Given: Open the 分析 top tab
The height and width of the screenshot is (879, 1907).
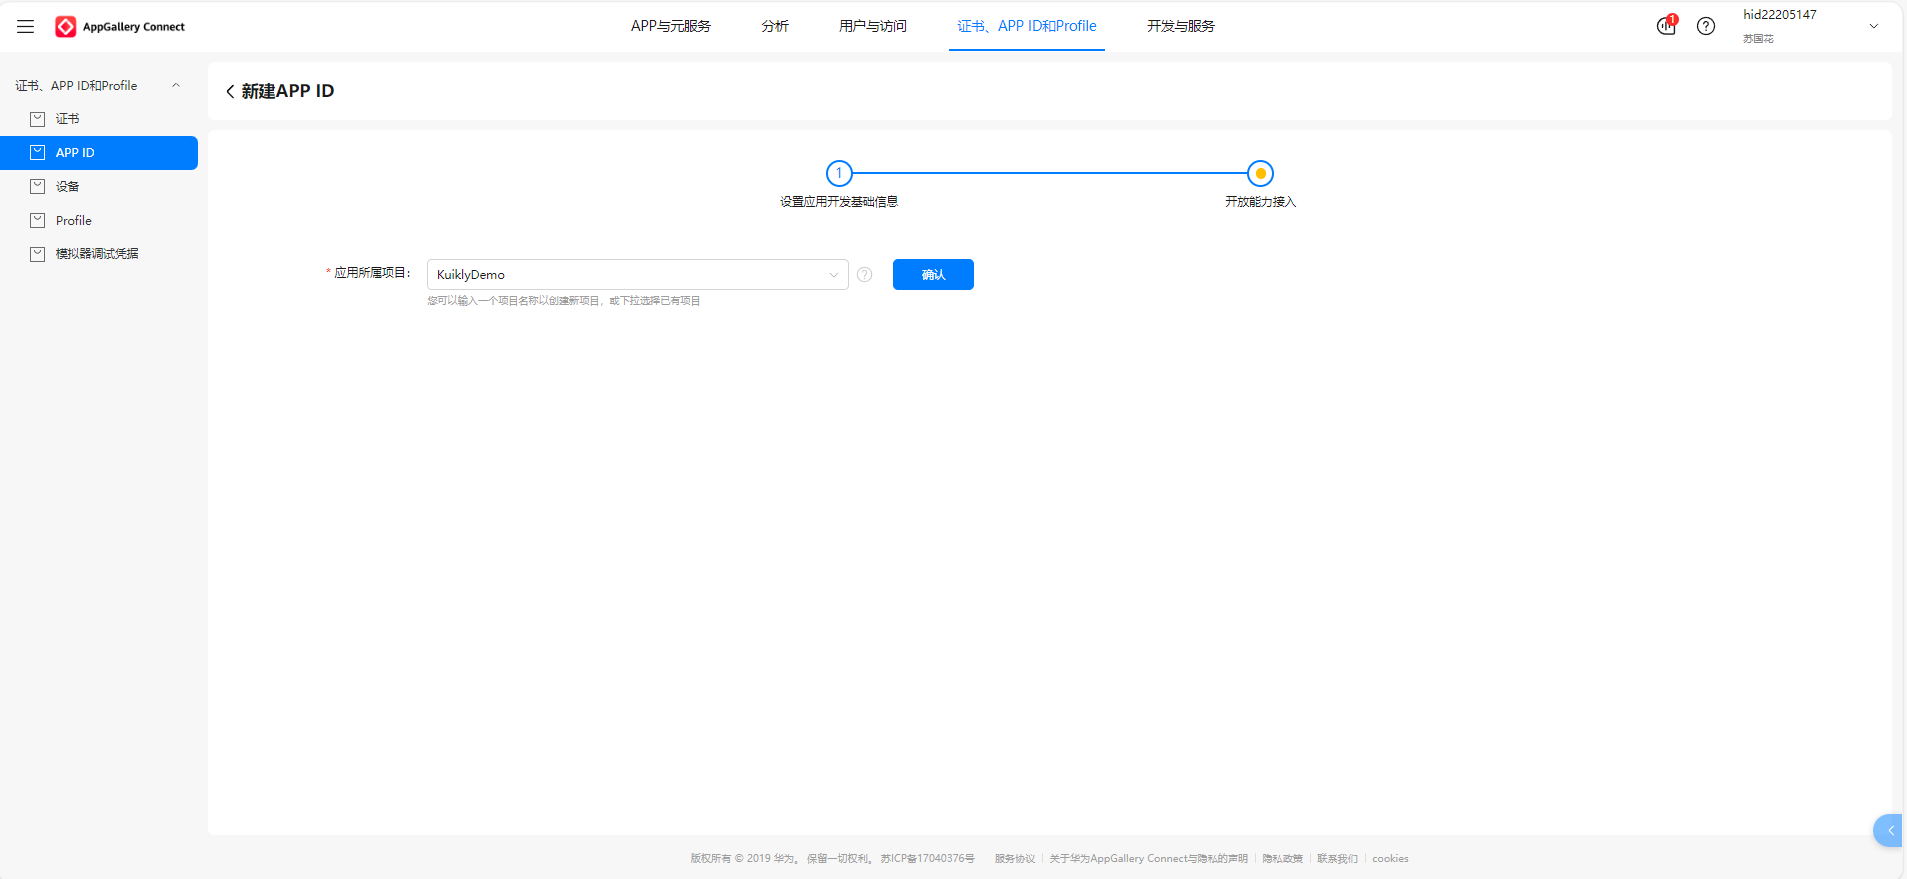Looking at the screenshot, I should pyautogui.click(x=775, y=26).
